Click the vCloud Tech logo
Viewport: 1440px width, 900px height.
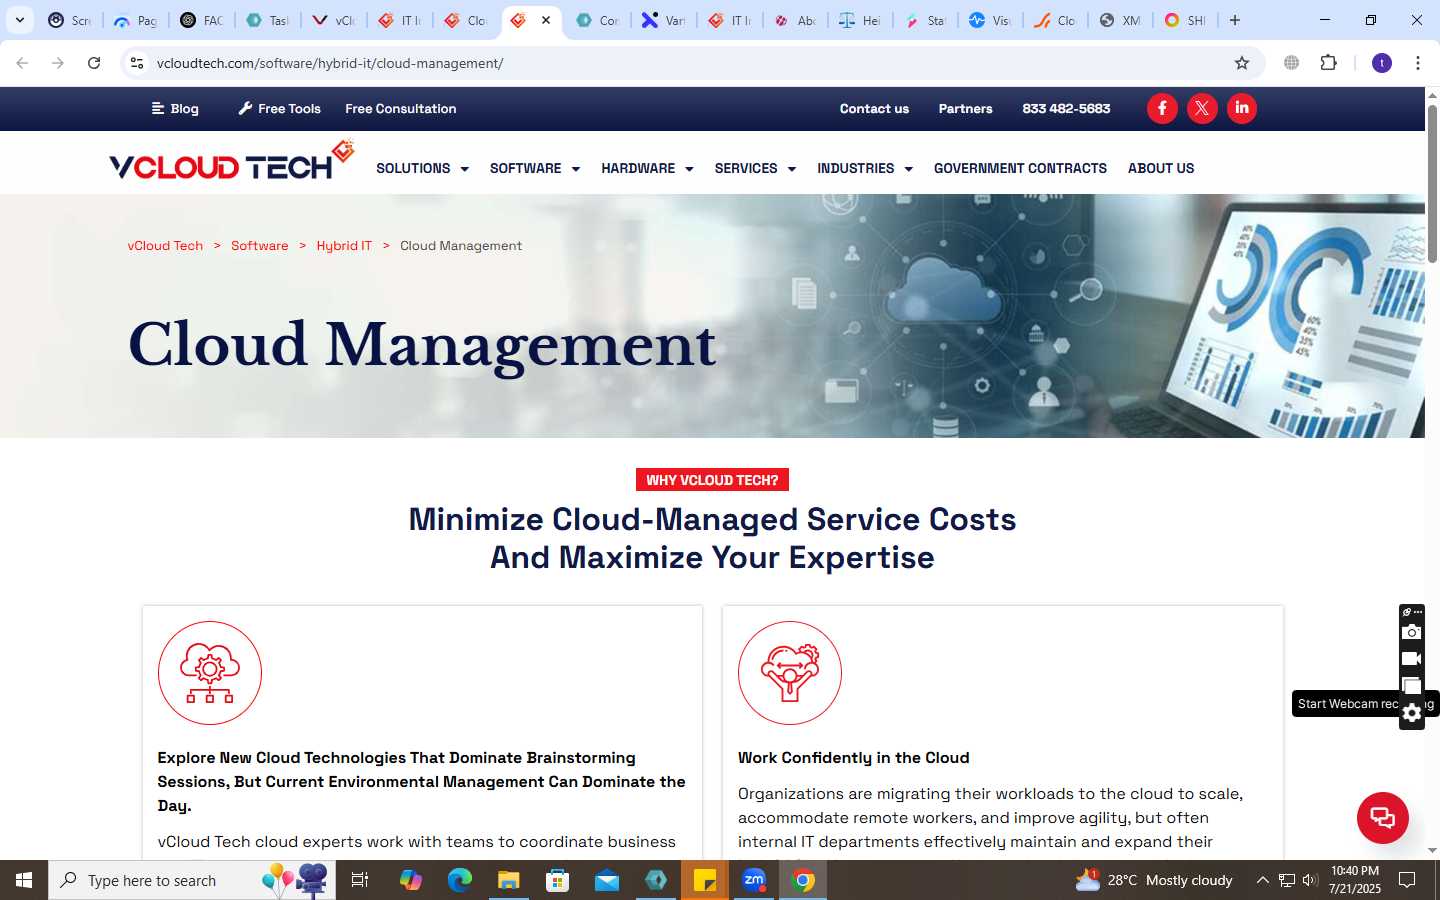231,162
